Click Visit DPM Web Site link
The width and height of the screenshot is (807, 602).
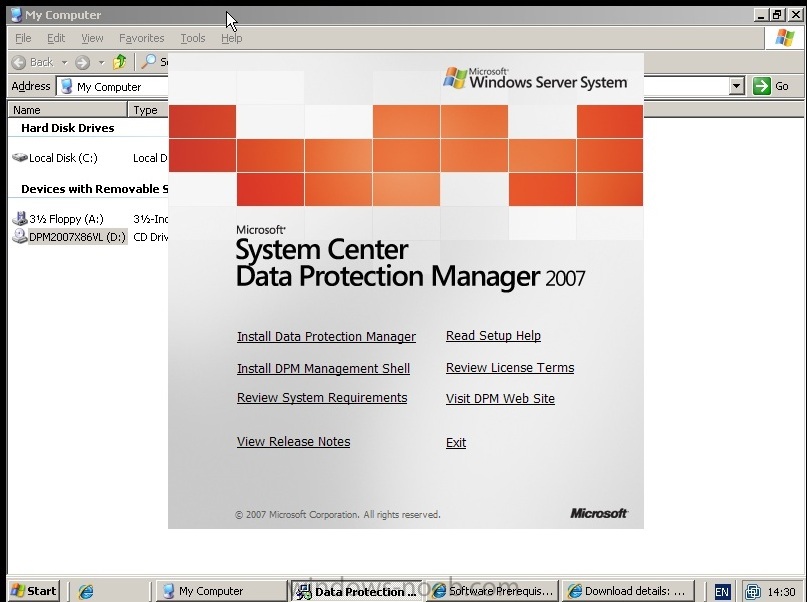[500, 398]
